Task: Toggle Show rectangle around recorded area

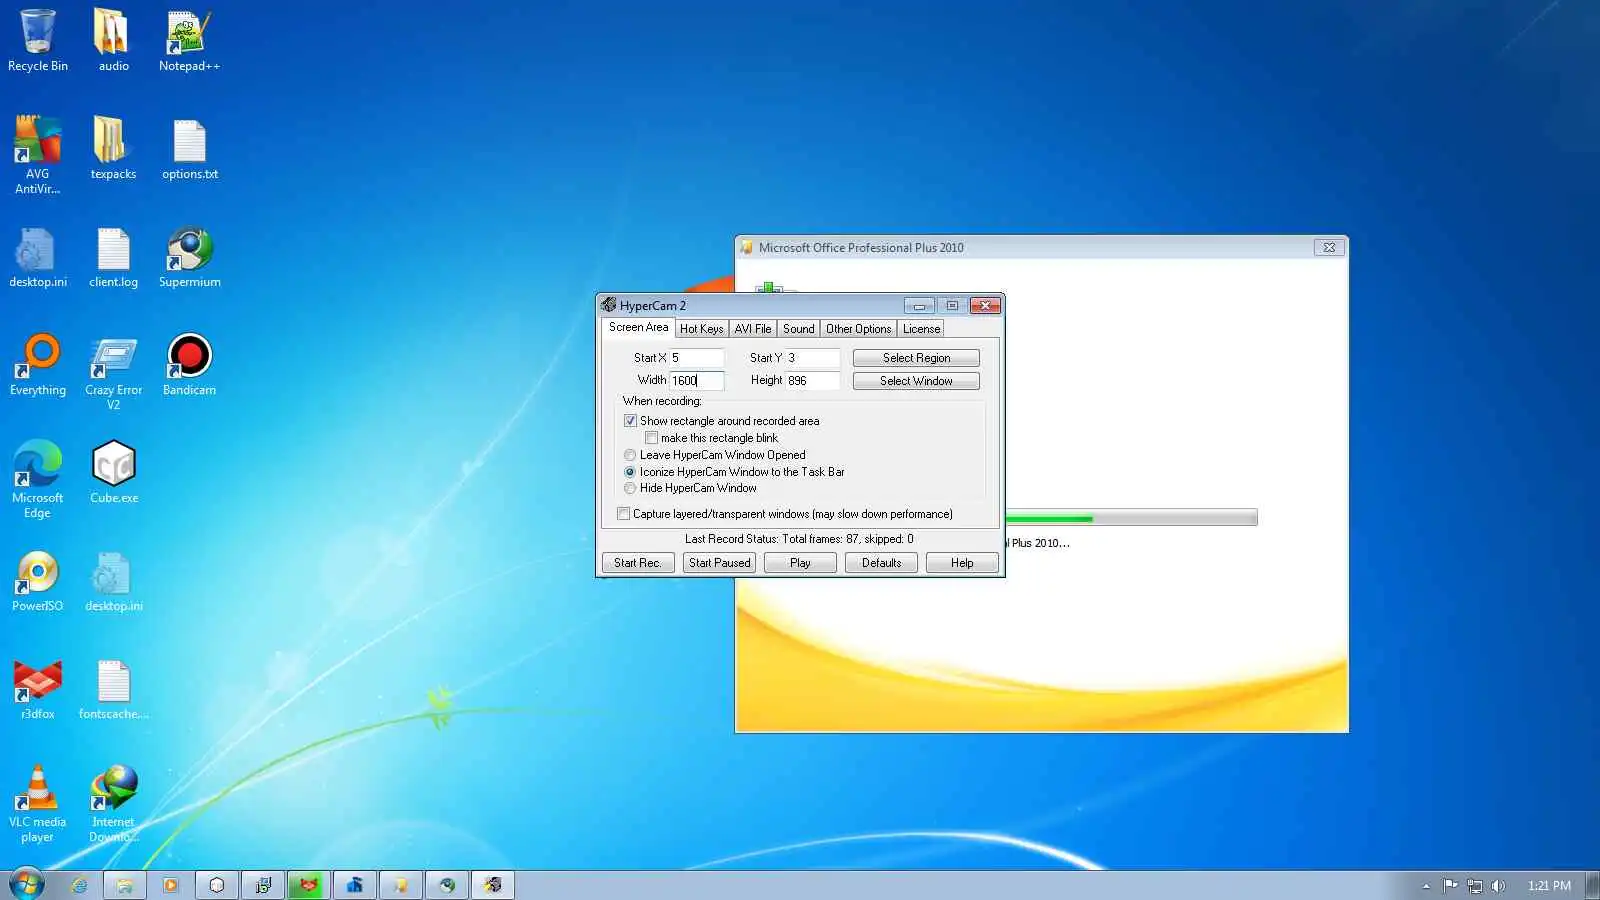Action: click(x=630, y=421)
